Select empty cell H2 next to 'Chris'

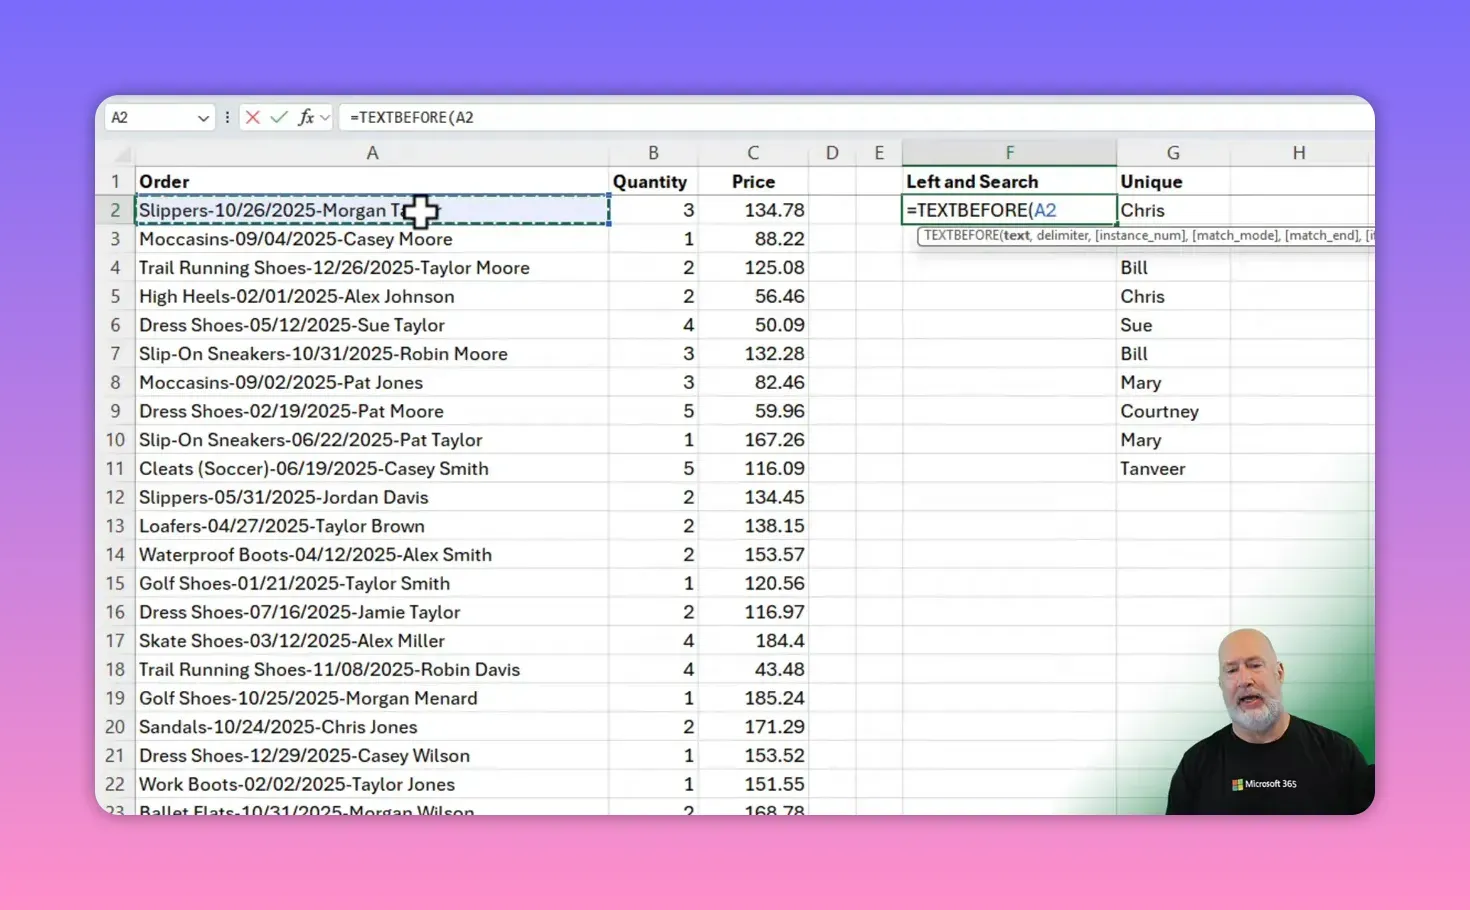pos(1299,210)
